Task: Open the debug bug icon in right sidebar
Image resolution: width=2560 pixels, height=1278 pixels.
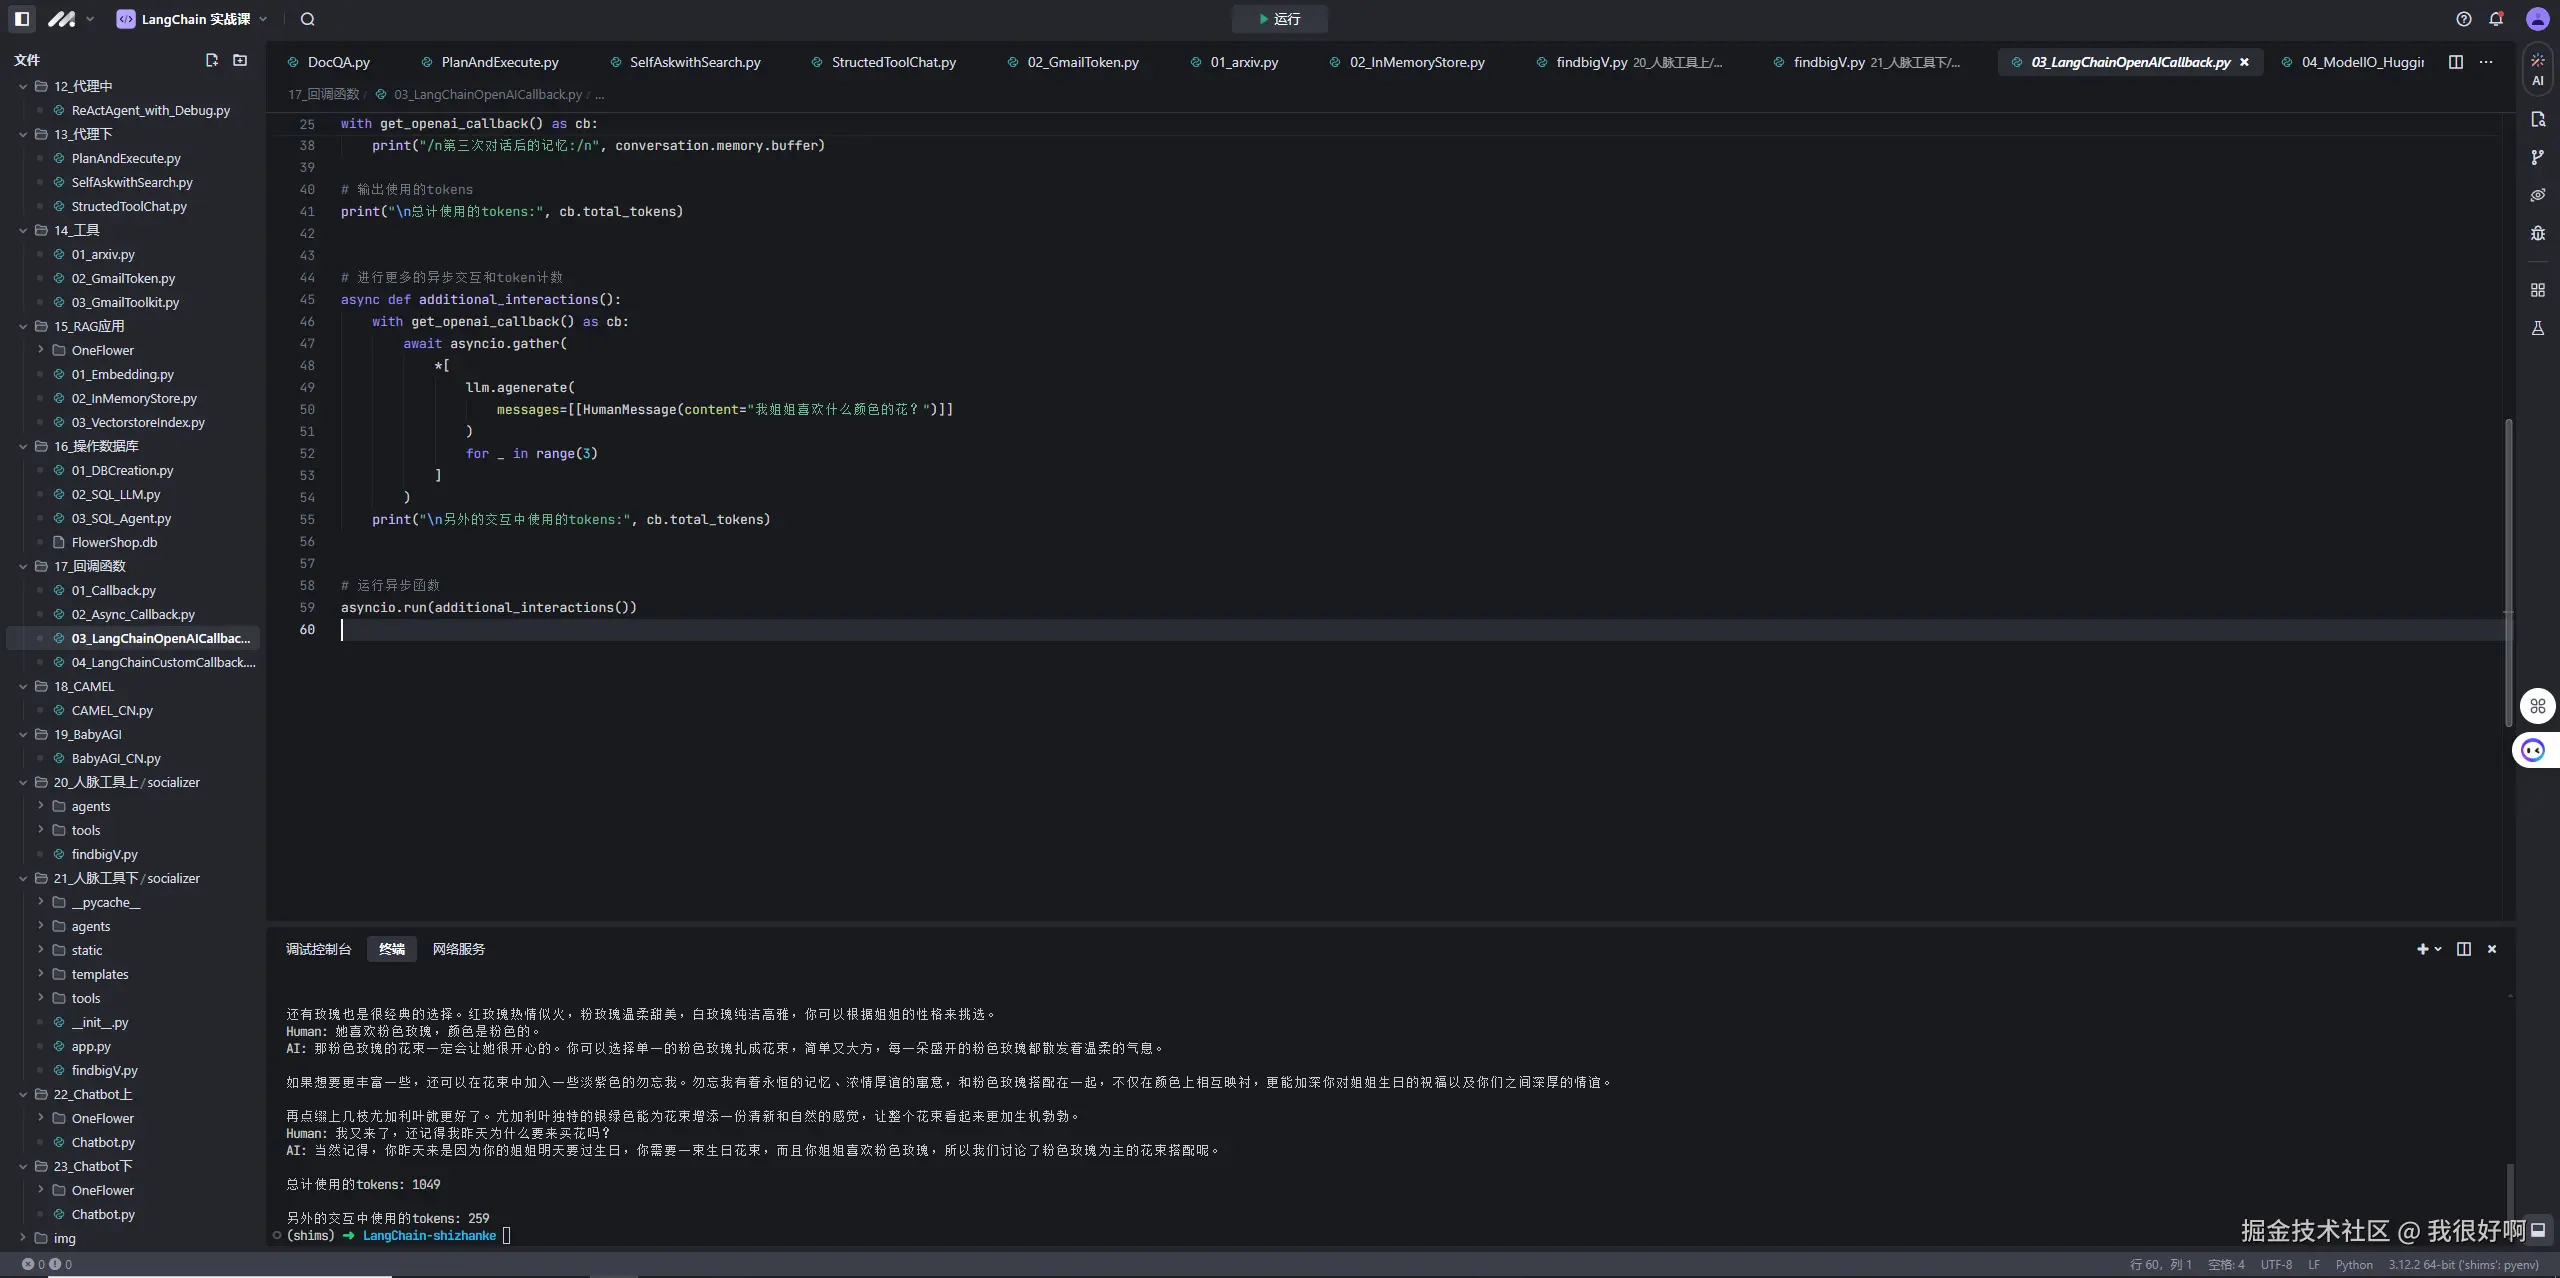Action: 2537,233
